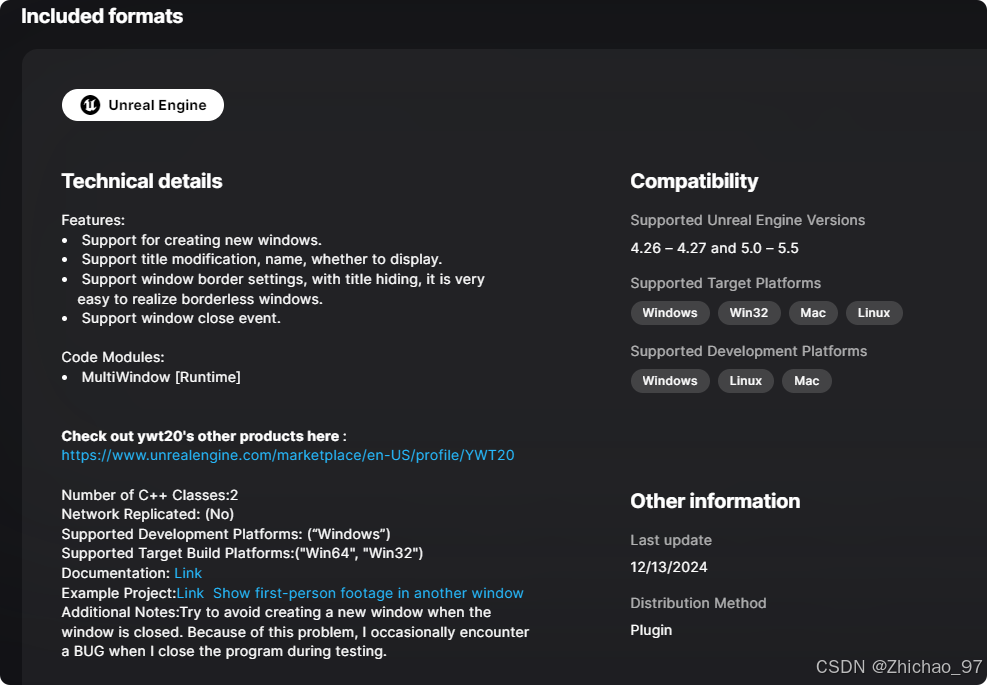Click 'Support for creating new windows.' bullet
The height and width of the screenshot is (685, 987).
201,240
